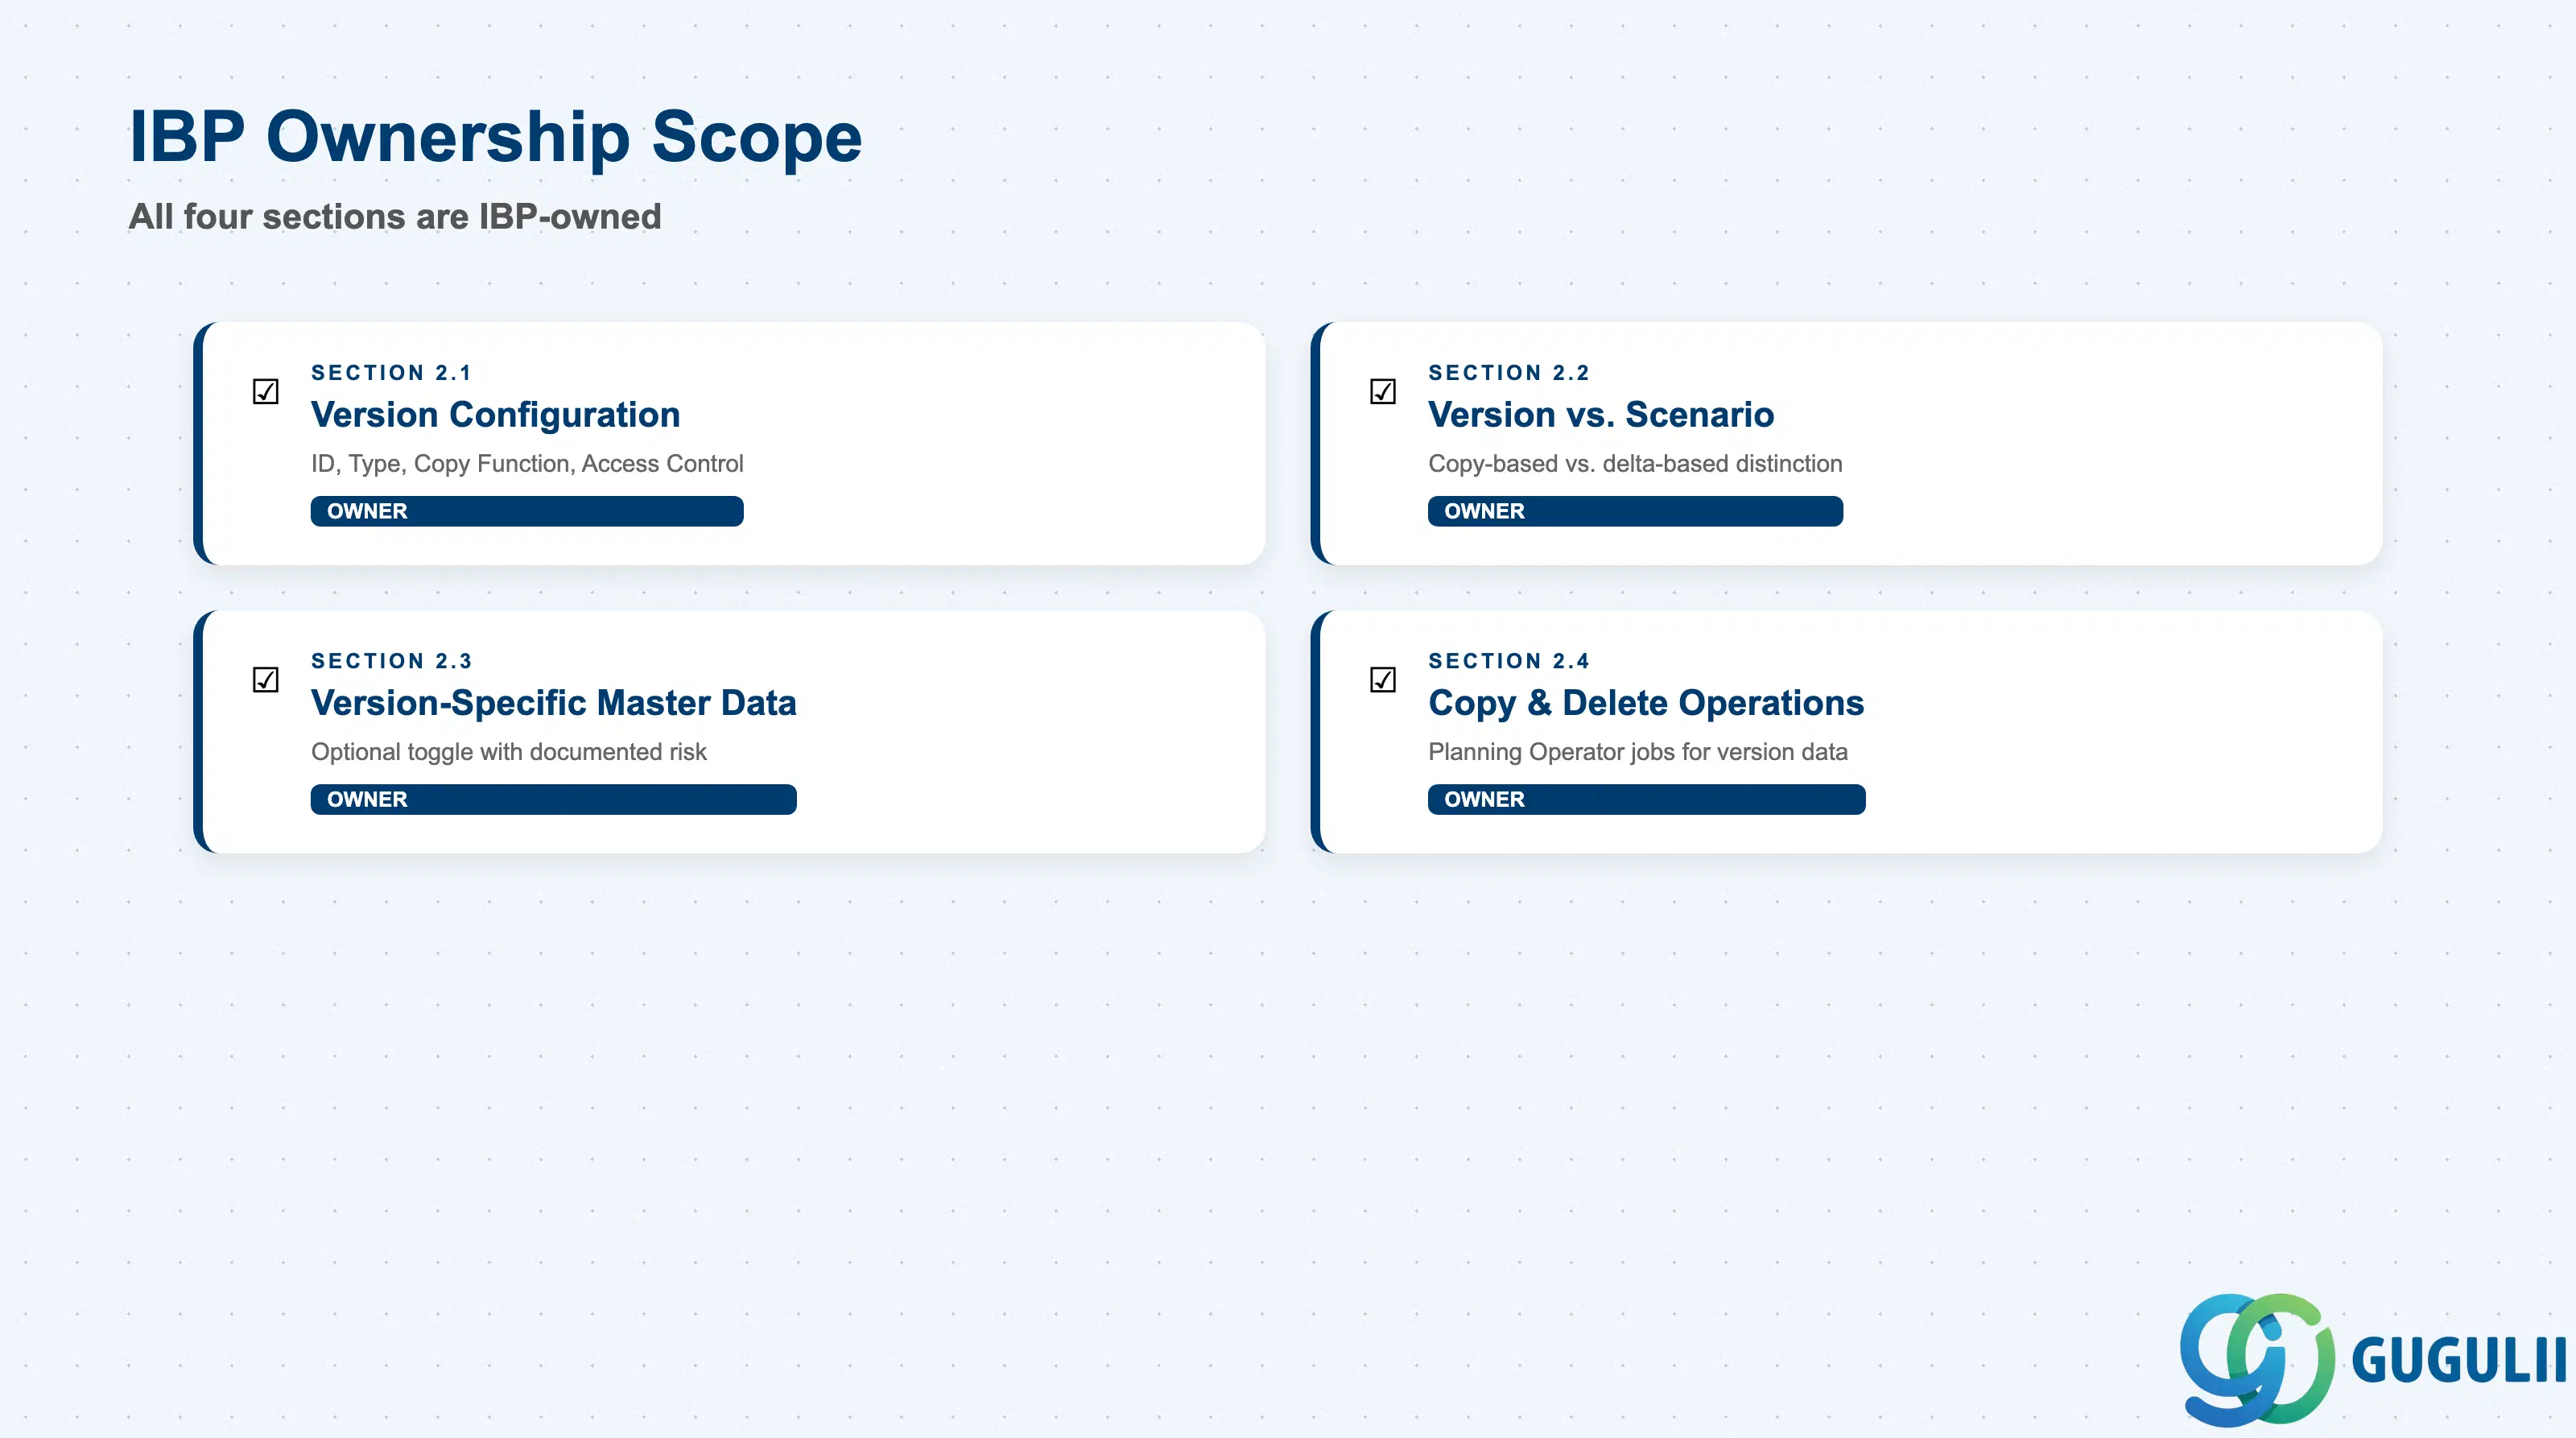Click the checkmark icon for Section 2.3
Screen dimensions: 2576x1438
click(x=265, y=680)
